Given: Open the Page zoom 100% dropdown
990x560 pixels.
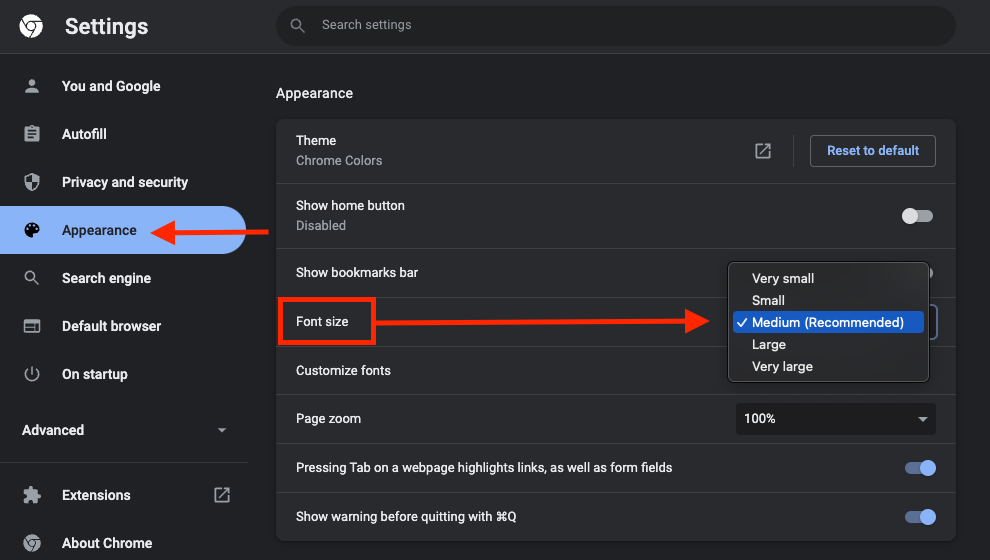Looking at the screenshot, I should (x=835, y=419).
